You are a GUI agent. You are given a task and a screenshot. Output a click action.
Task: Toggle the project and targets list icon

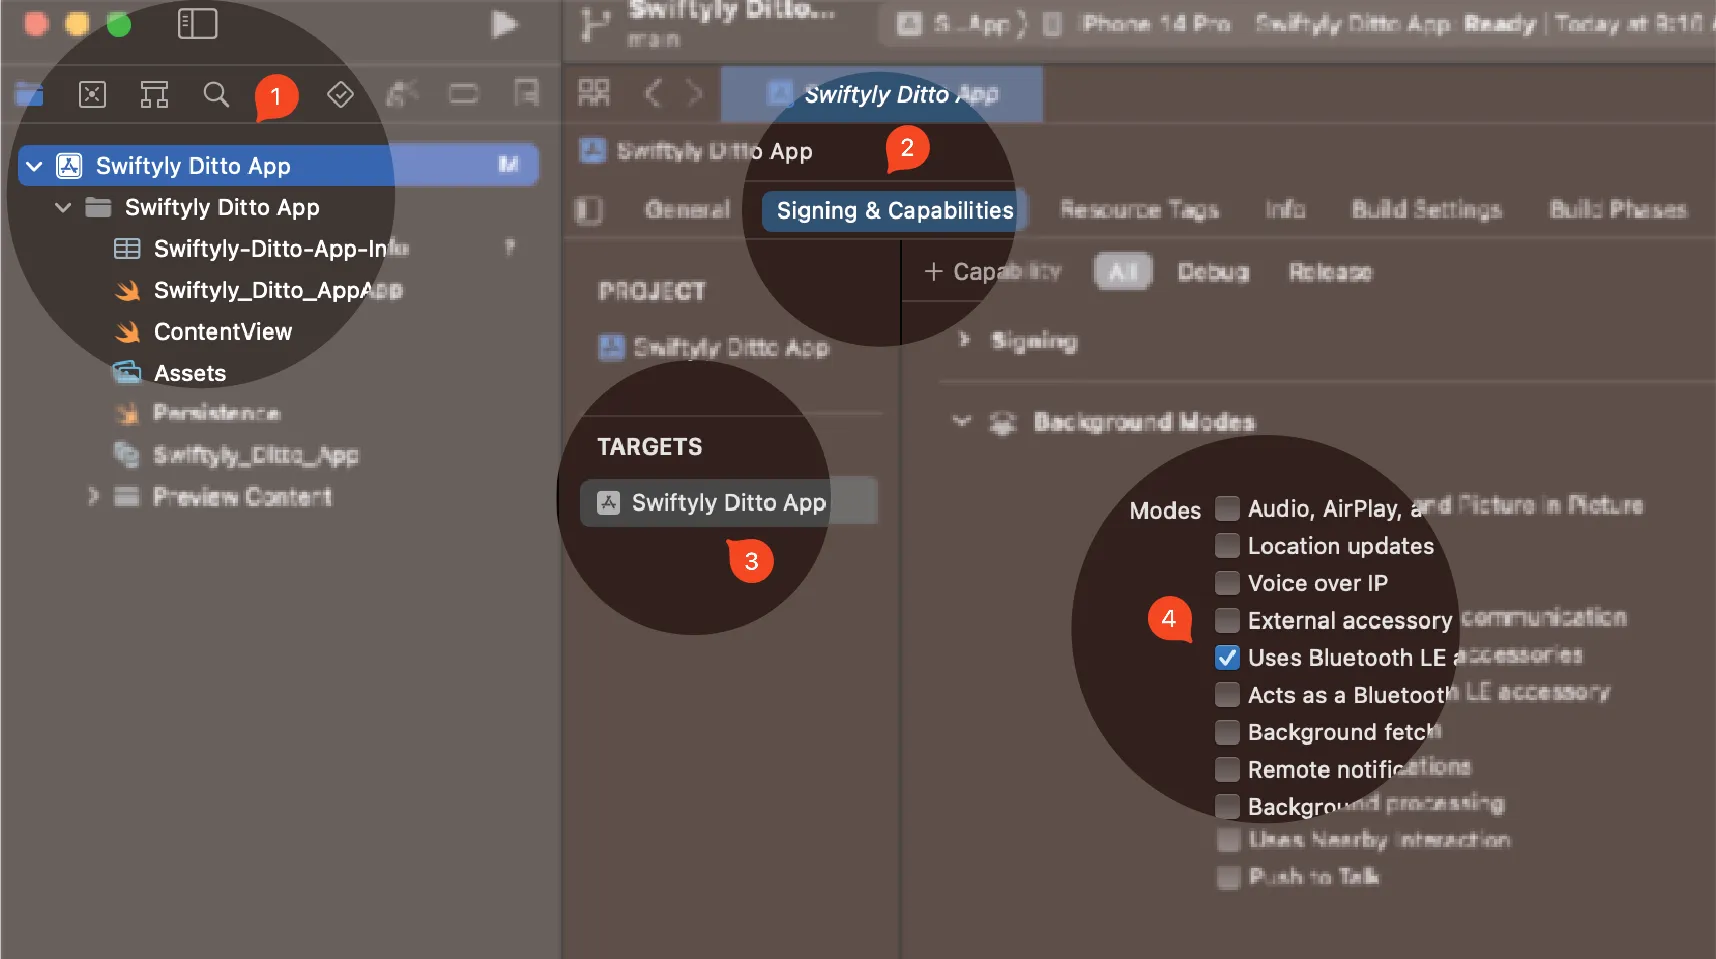click(x=589, y=211)
